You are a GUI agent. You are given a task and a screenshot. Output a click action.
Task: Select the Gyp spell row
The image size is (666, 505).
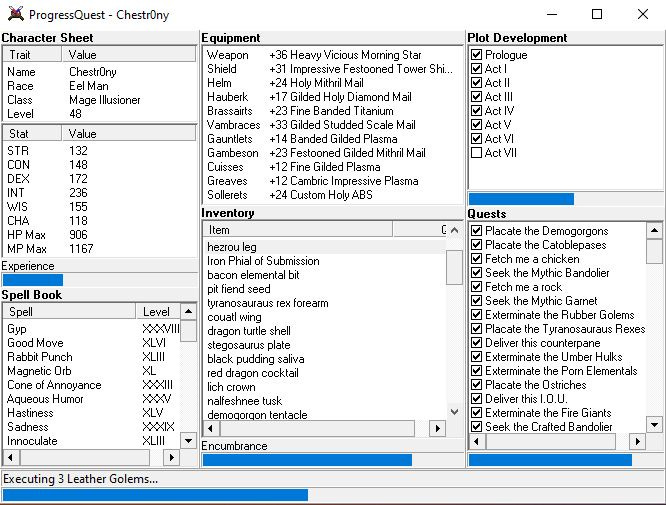coord(93,329)
